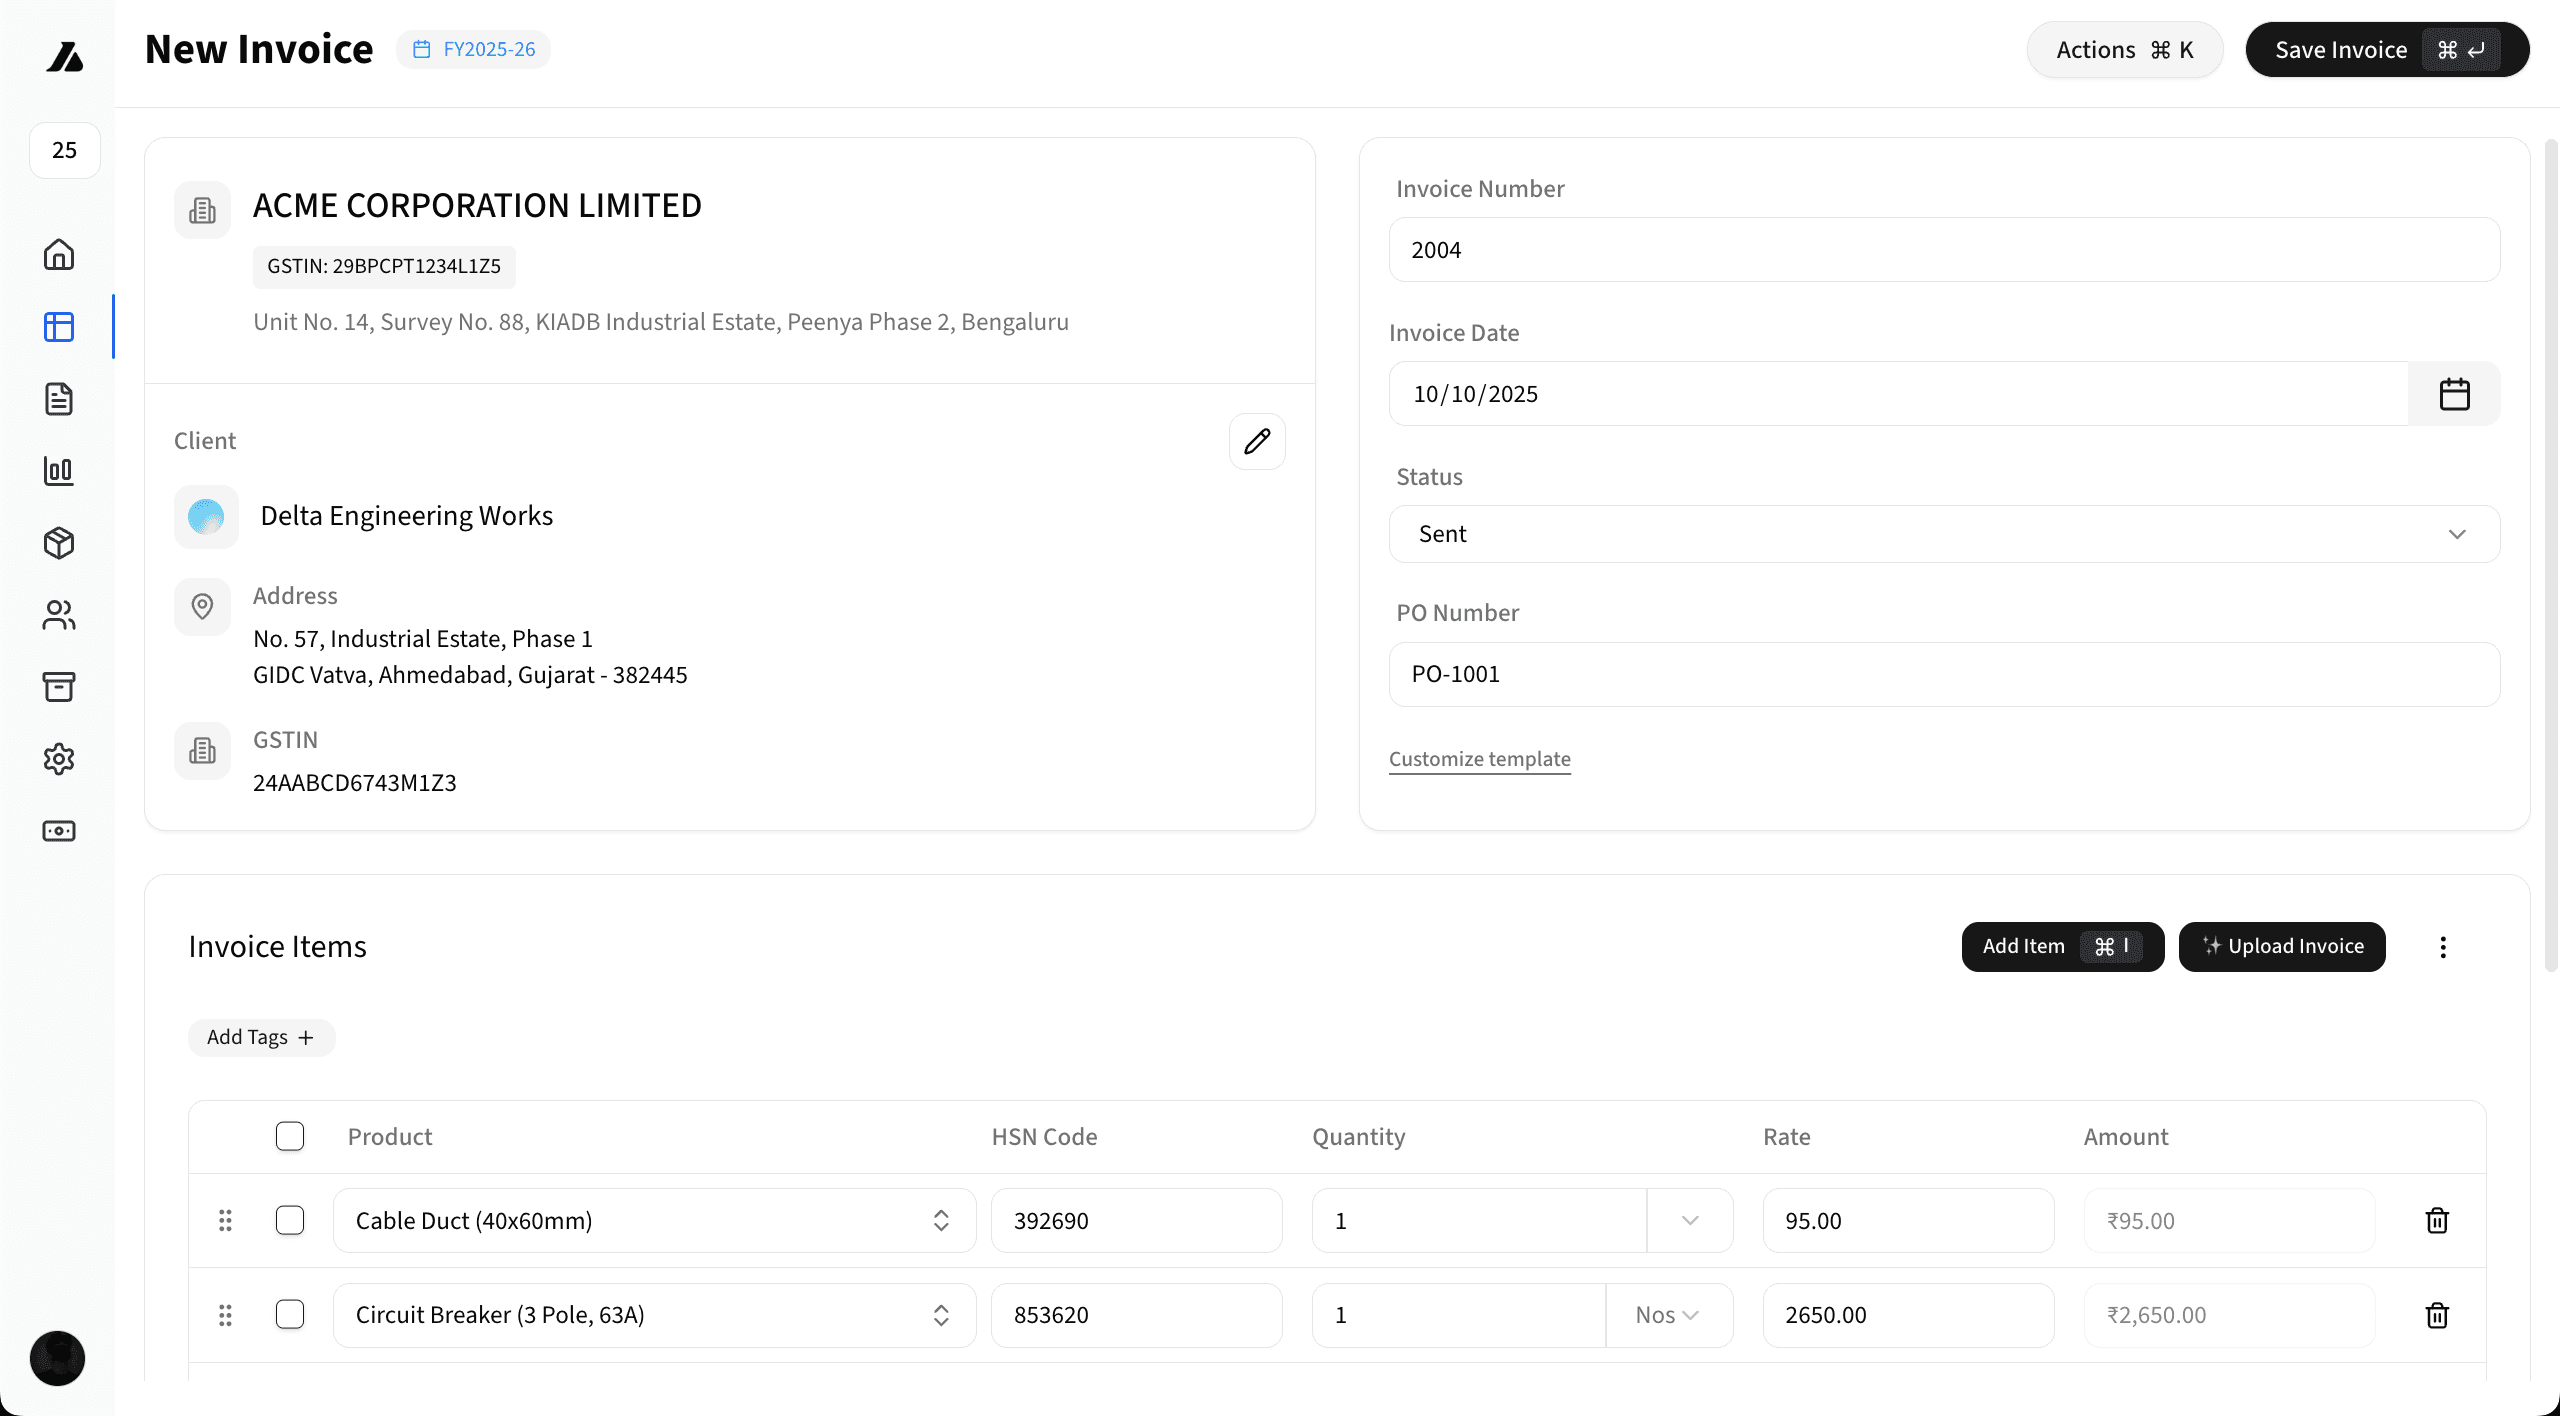Click the Customize template link
2560x1416 pixels.
tap(1479, 759)
